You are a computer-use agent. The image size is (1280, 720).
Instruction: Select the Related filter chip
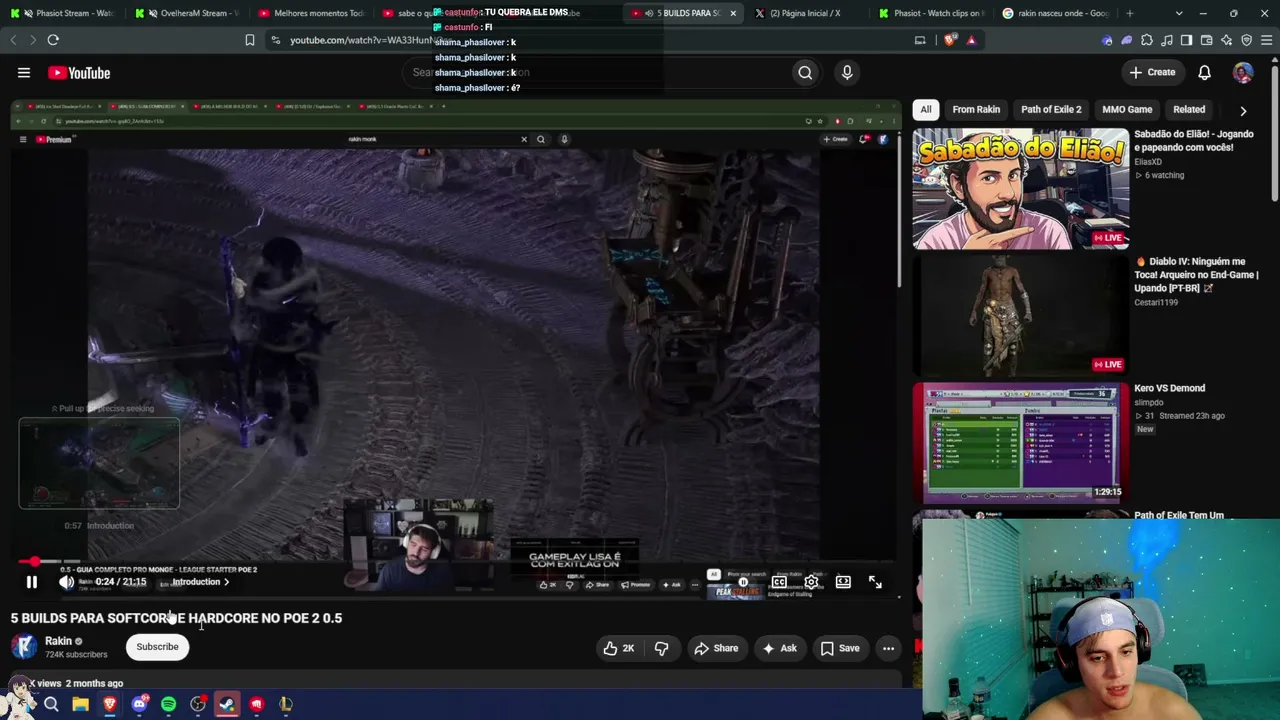tap(1189, 109)
